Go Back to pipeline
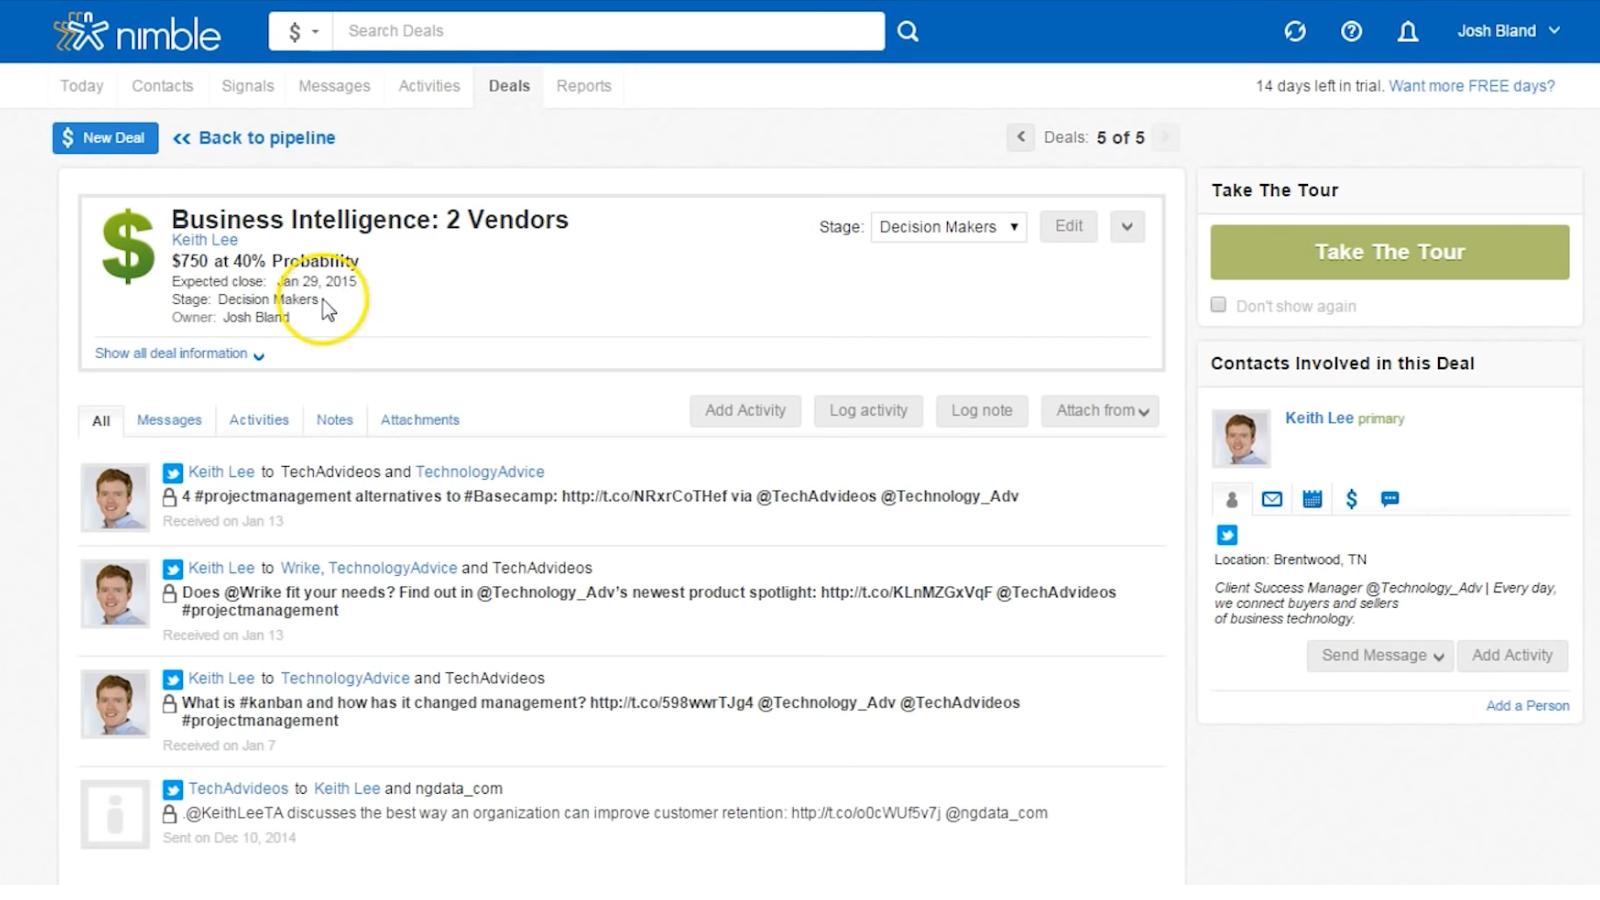Viewport: 1600px width, 900px height. [x=254, y=138]
